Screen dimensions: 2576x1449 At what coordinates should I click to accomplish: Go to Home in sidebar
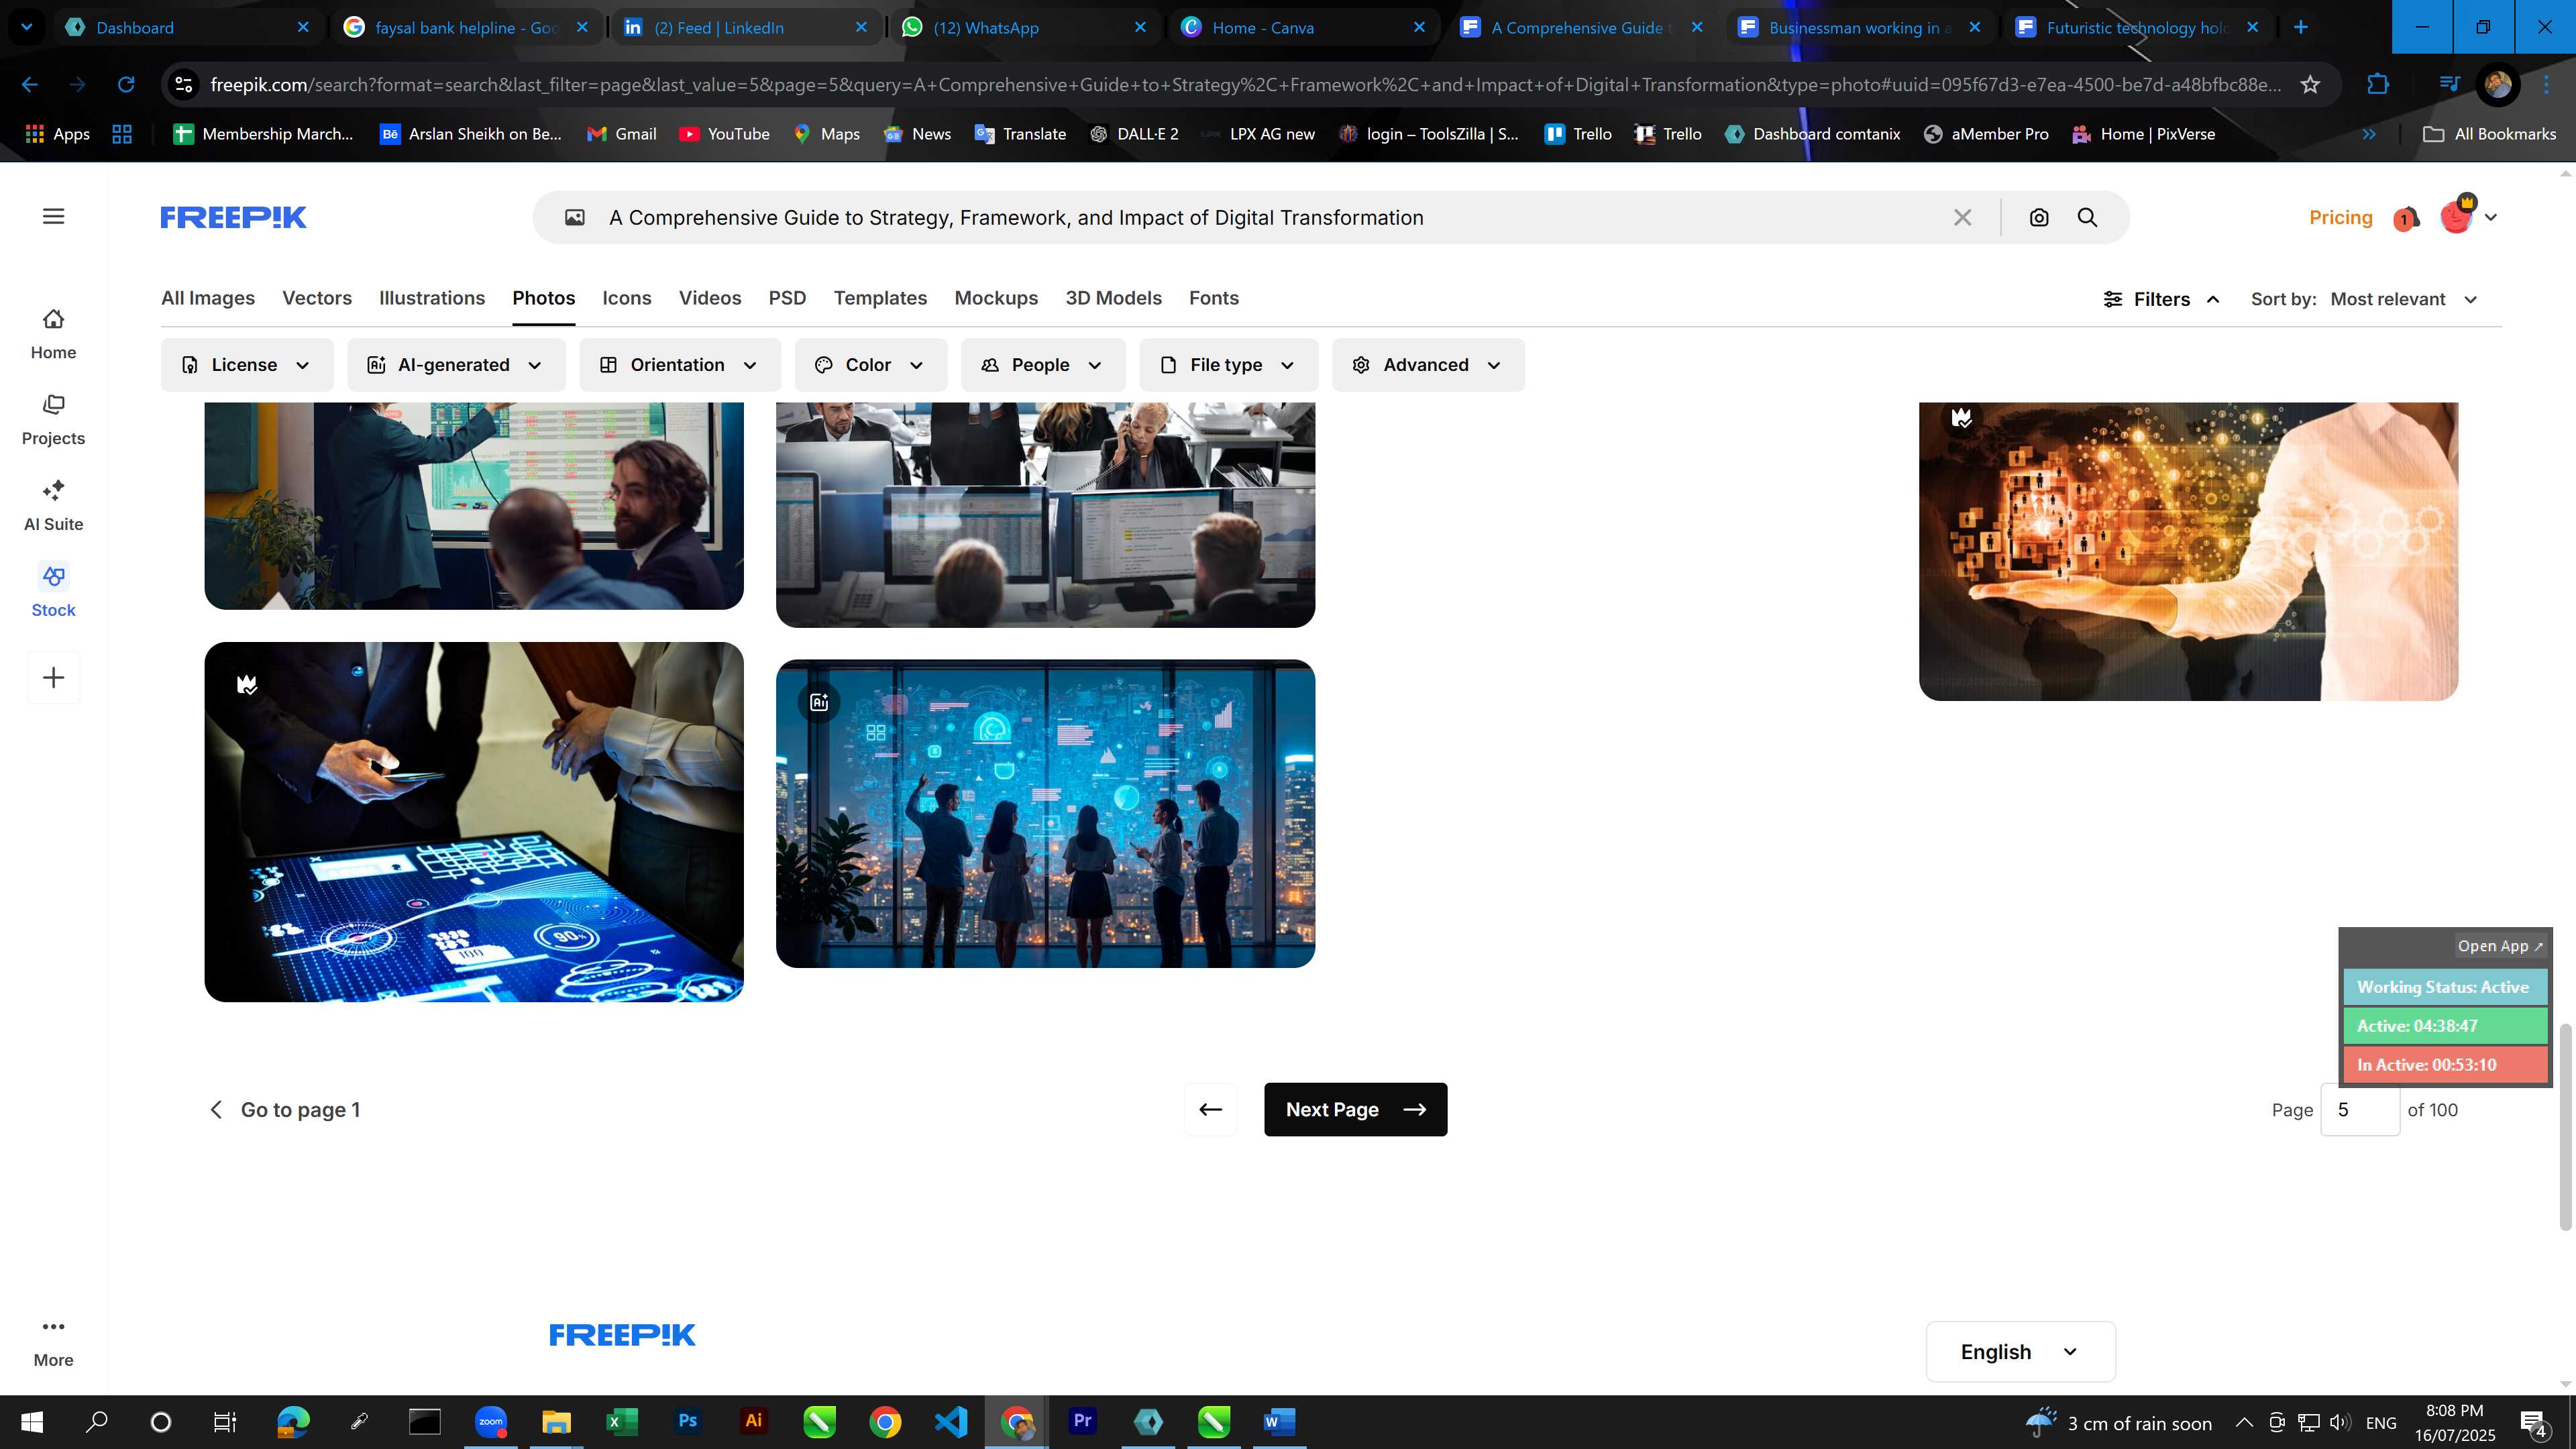pyautogui.click(x=53, y=334)
